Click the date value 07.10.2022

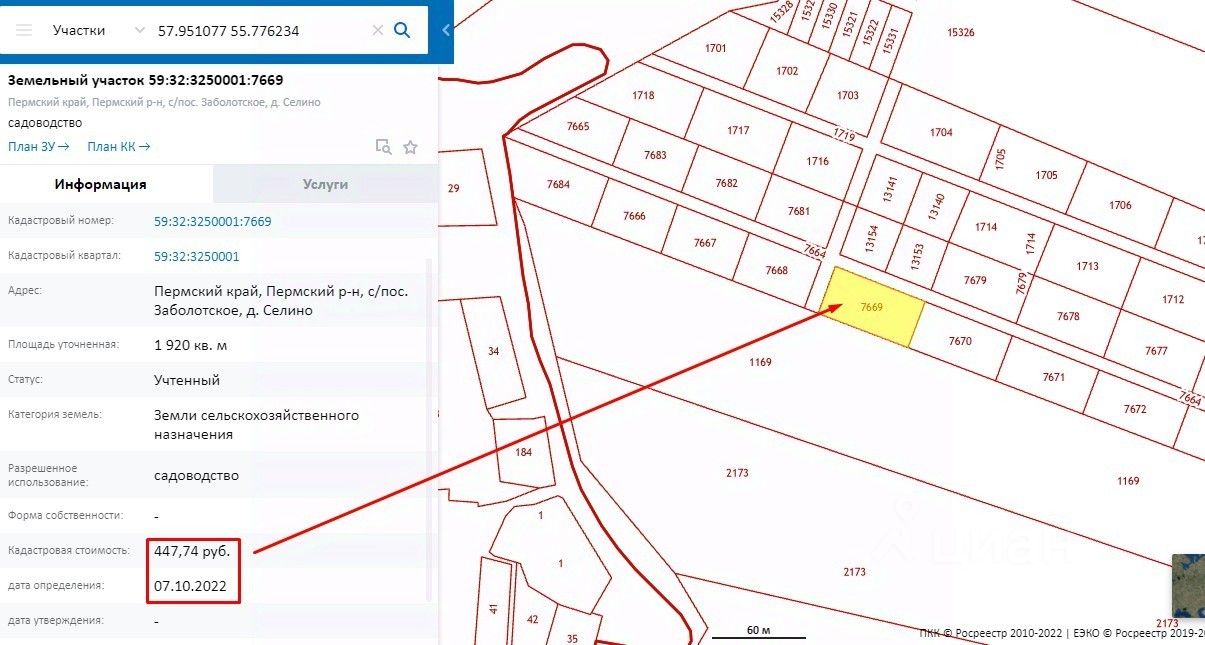pos(188,584)
